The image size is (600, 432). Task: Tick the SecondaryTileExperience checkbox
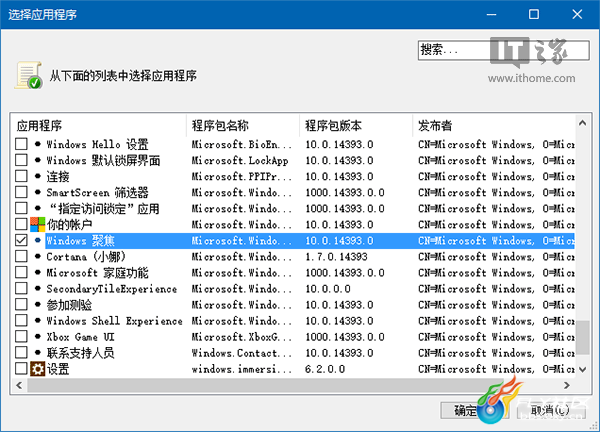pyautogui.click(x=21, y=289)
